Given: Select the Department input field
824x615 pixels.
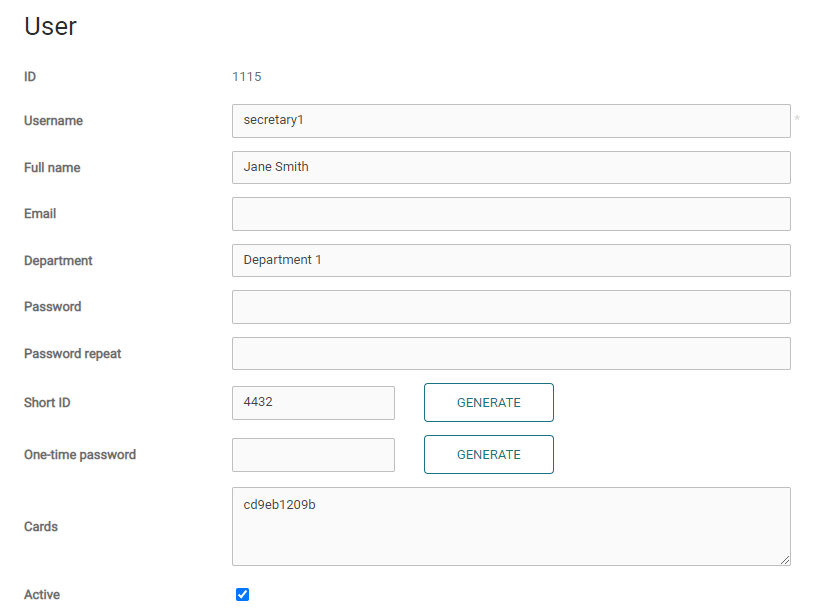Looking at the screenshot, I should pos(510,260).
